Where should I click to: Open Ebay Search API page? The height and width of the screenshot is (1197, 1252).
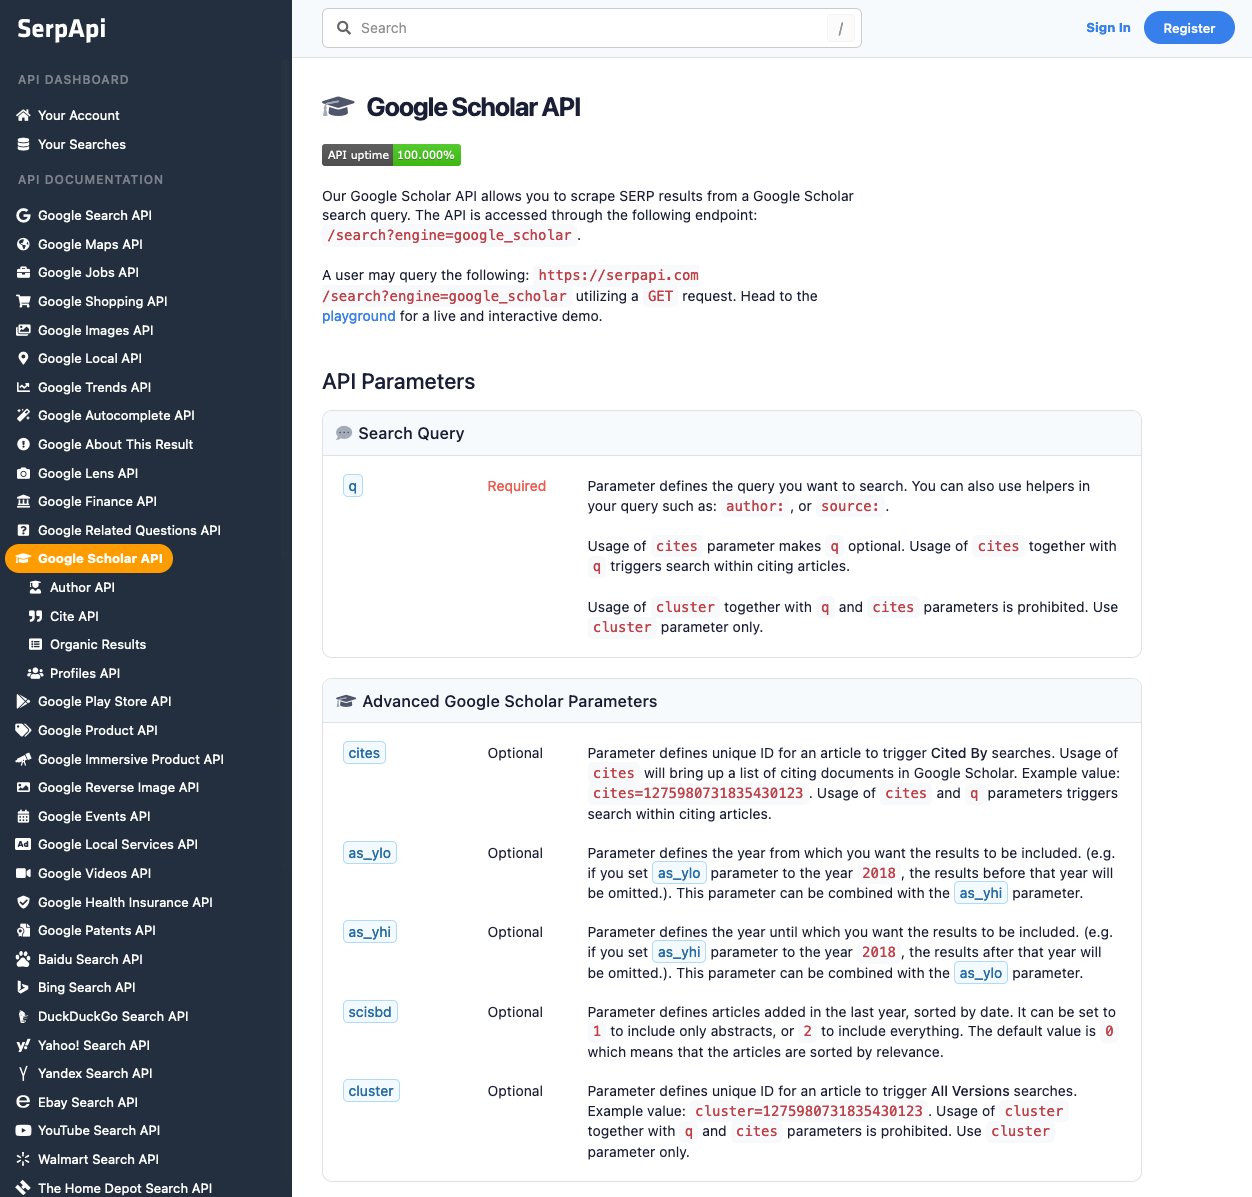pyautogui.click(x=88, y=1102)
